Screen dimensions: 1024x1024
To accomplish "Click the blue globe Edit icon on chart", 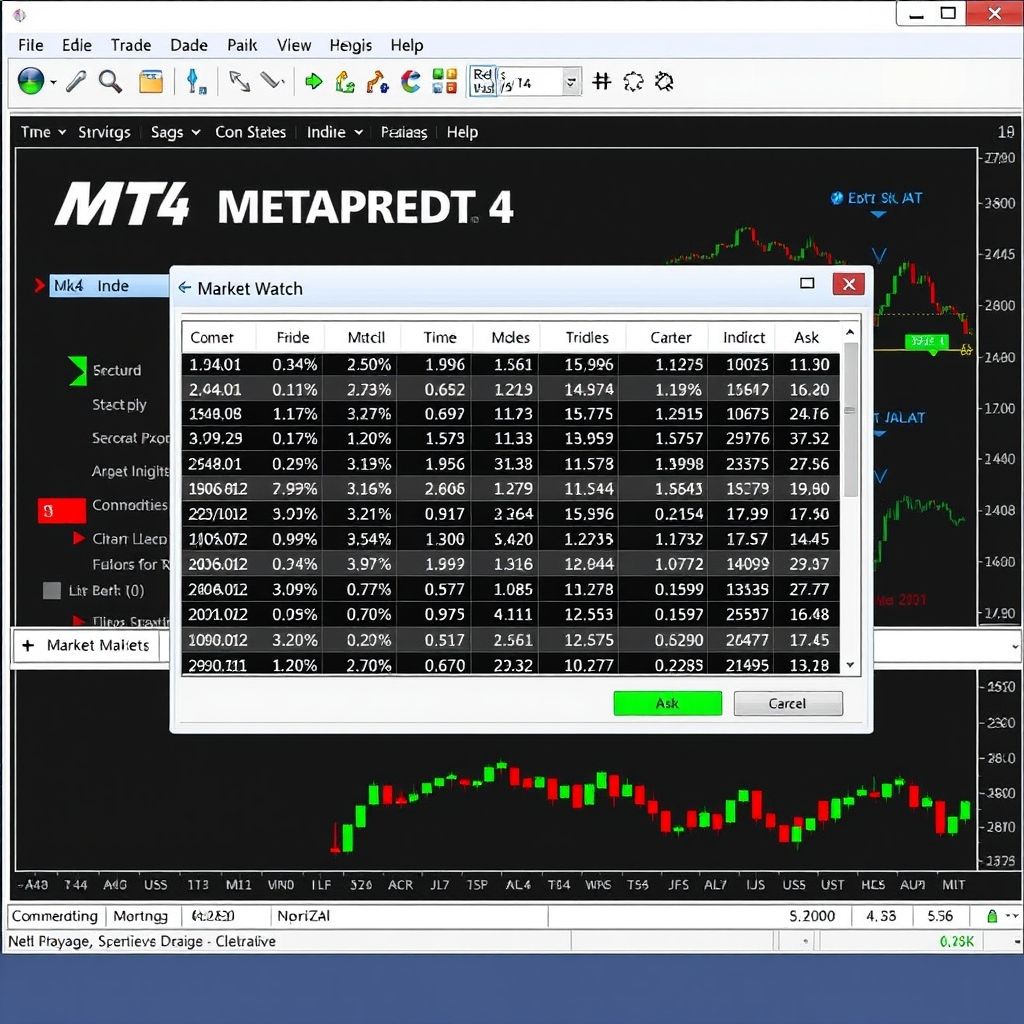I will 836,198.
